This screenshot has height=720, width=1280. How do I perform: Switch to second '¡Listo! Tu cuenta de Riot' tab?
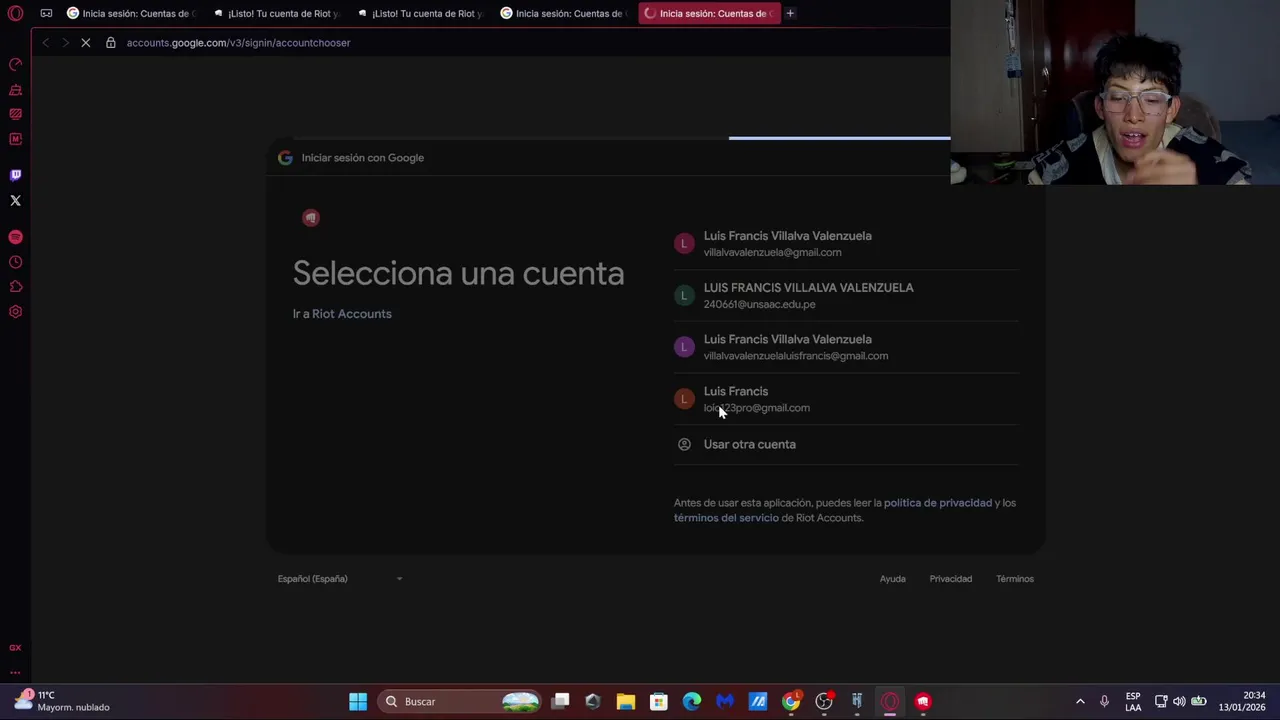tap(420, 13)
